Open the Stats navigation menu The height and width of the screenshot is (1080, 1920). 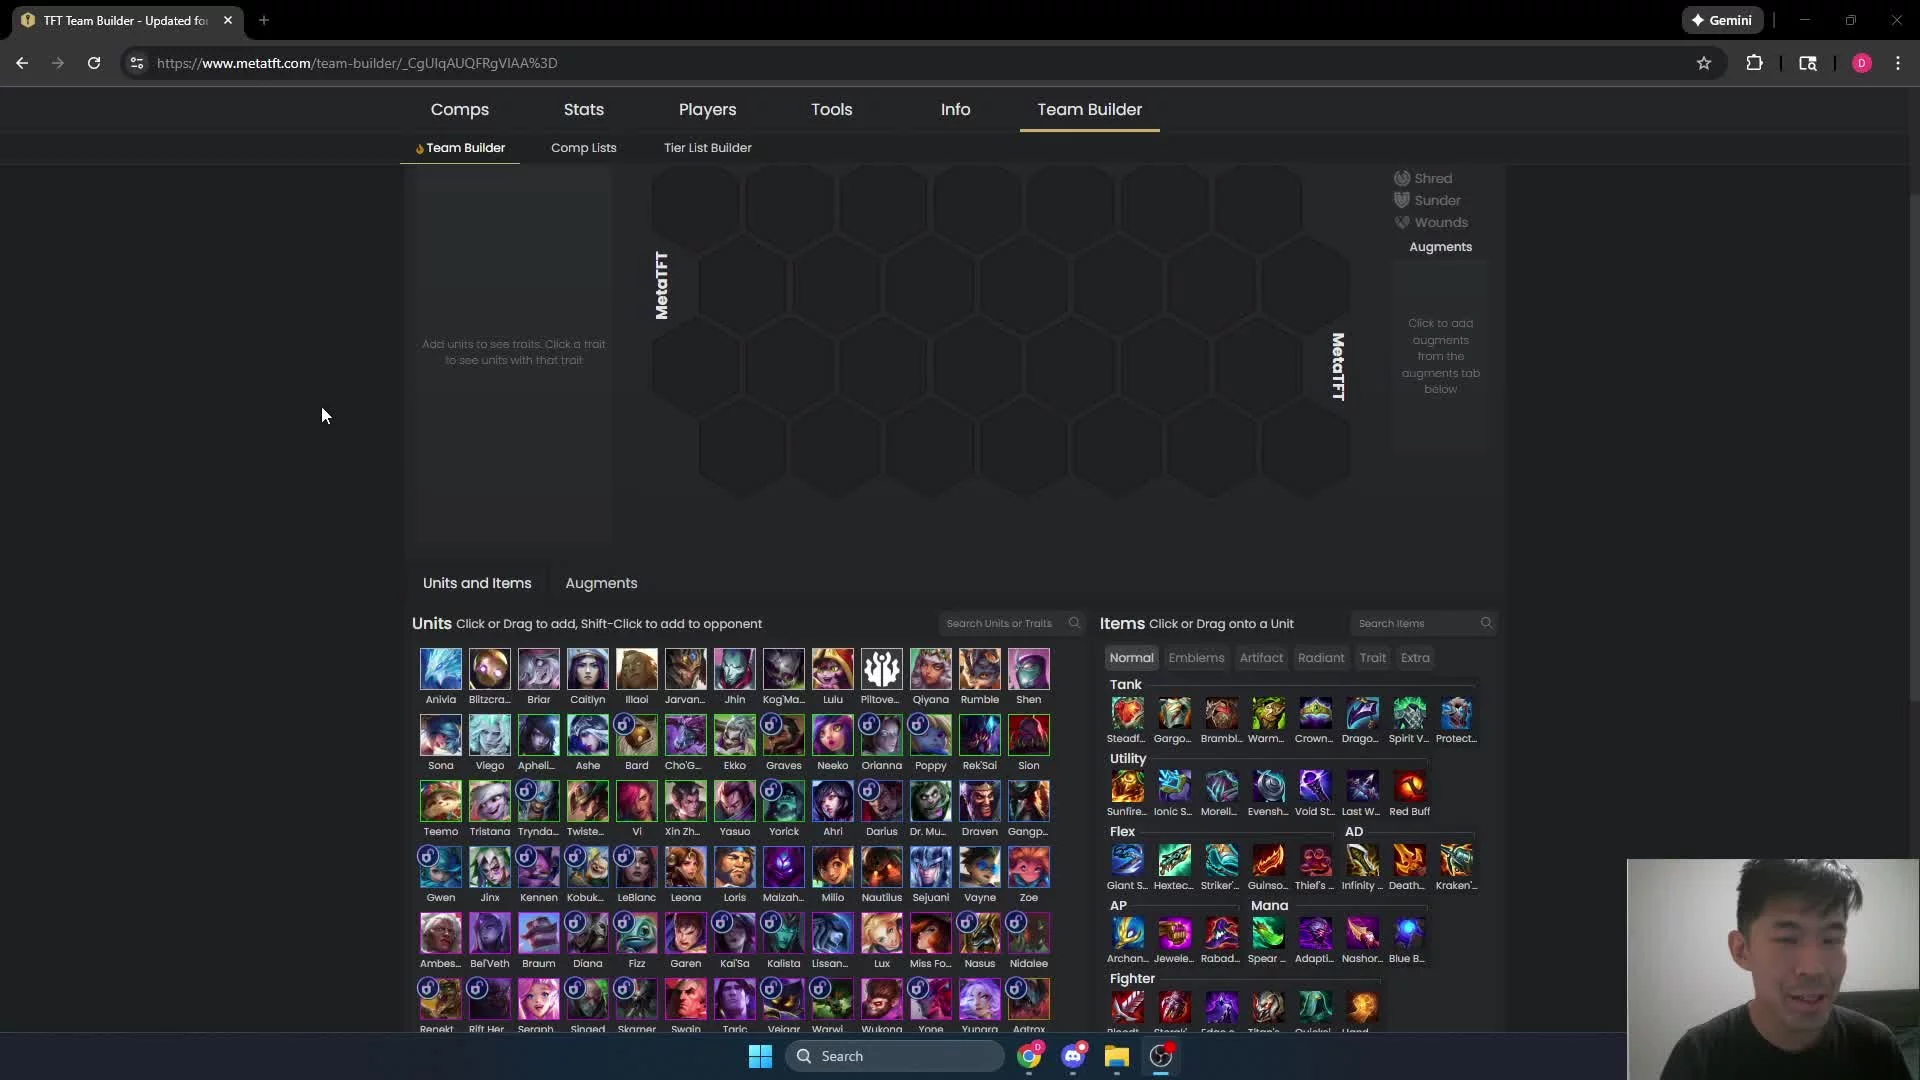(x=583, y=109)
